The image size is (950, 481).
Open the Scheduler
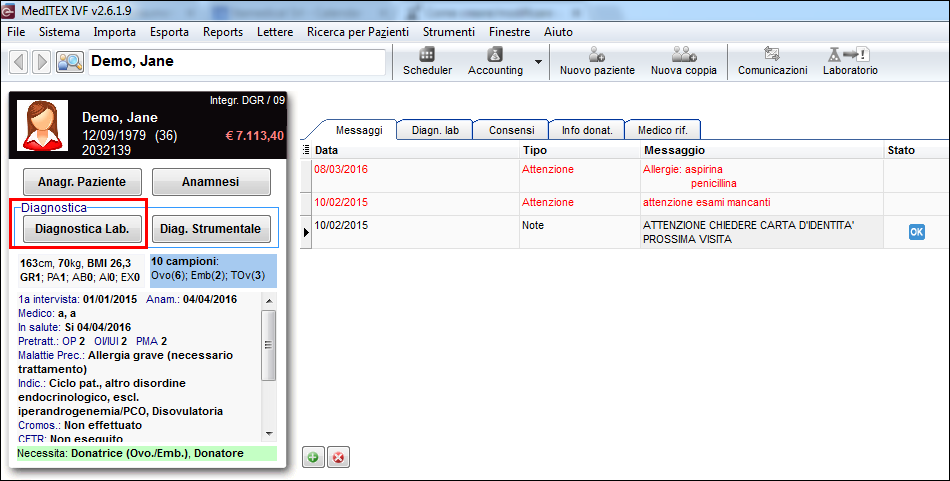click(427, 61)
